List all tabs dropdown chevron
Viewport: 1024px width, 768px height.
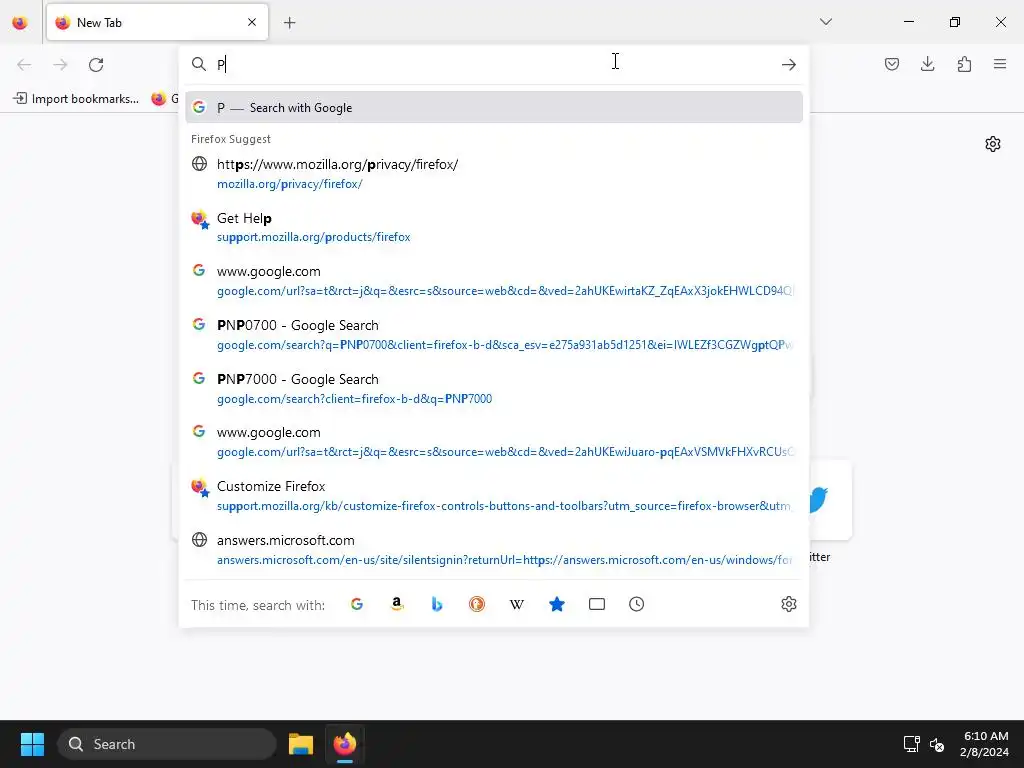[x=826, y=22]
